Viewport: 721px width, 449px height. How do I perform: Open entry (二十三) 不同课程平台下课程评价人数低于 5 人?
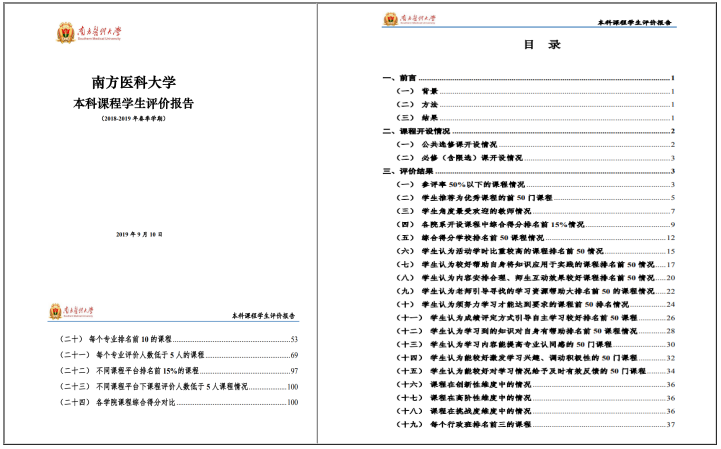point(178,387)
